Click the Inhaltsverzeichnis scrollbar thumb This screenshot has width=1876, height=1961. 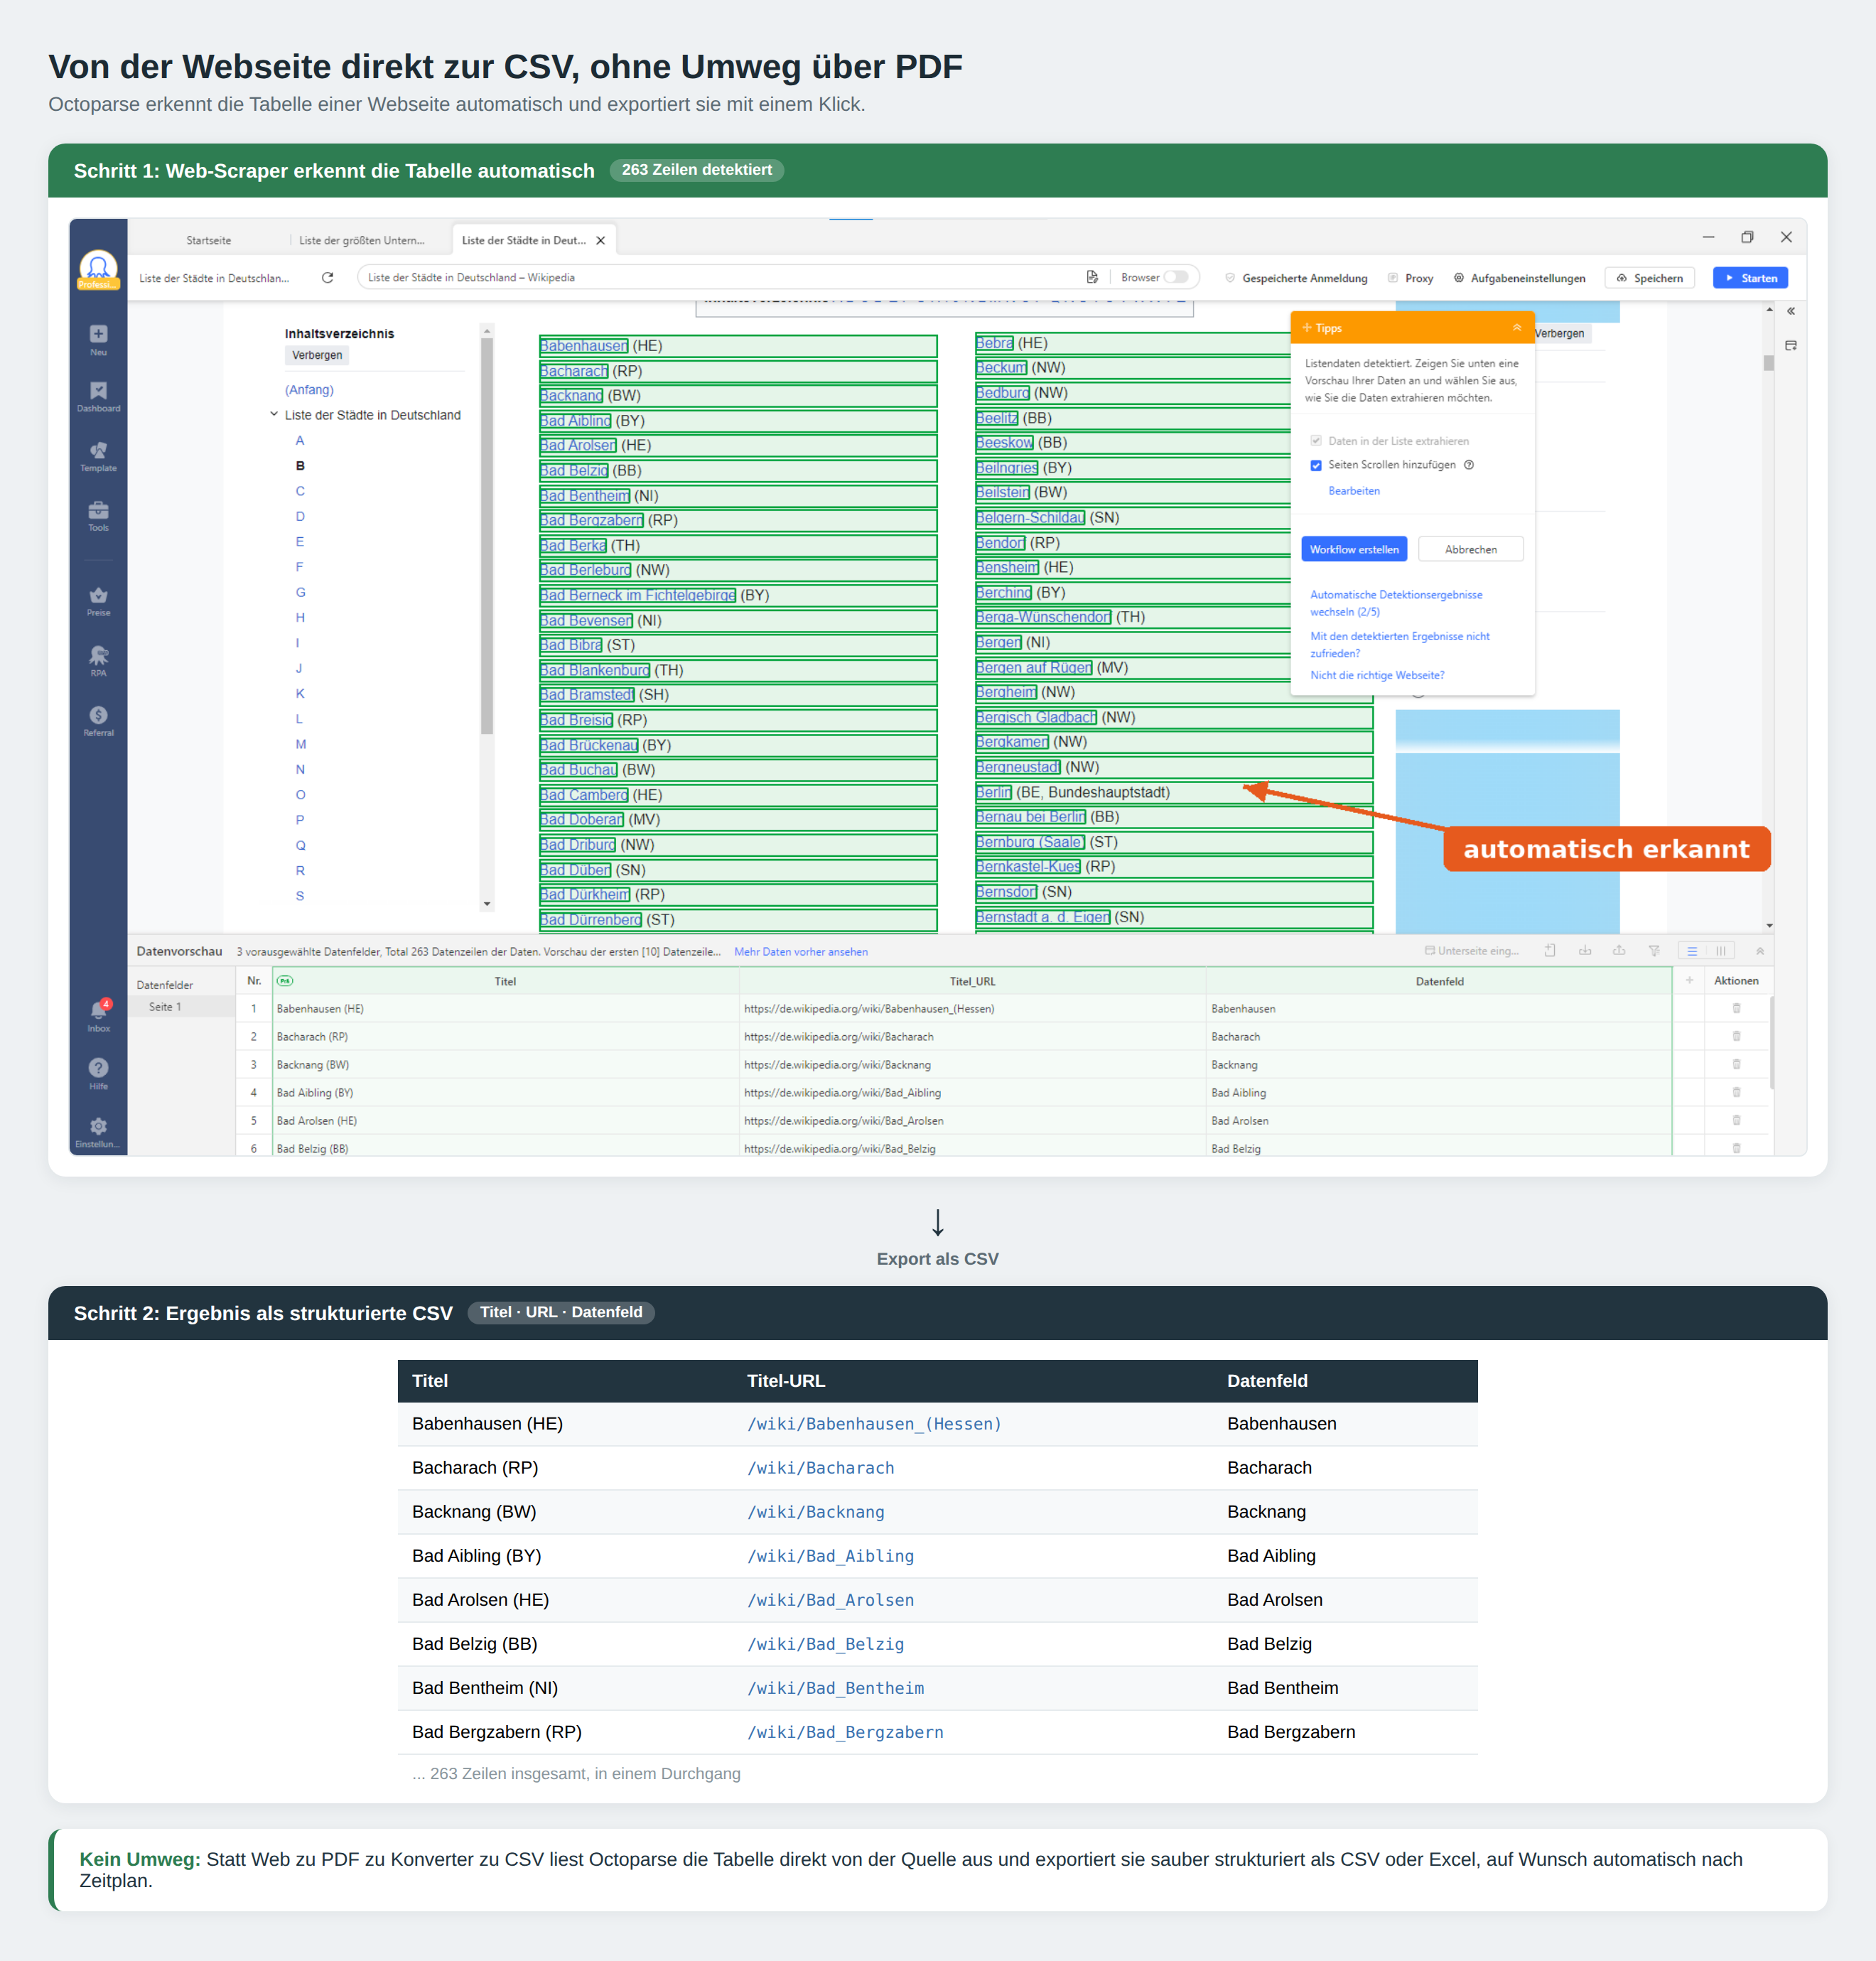click(486, 536)
